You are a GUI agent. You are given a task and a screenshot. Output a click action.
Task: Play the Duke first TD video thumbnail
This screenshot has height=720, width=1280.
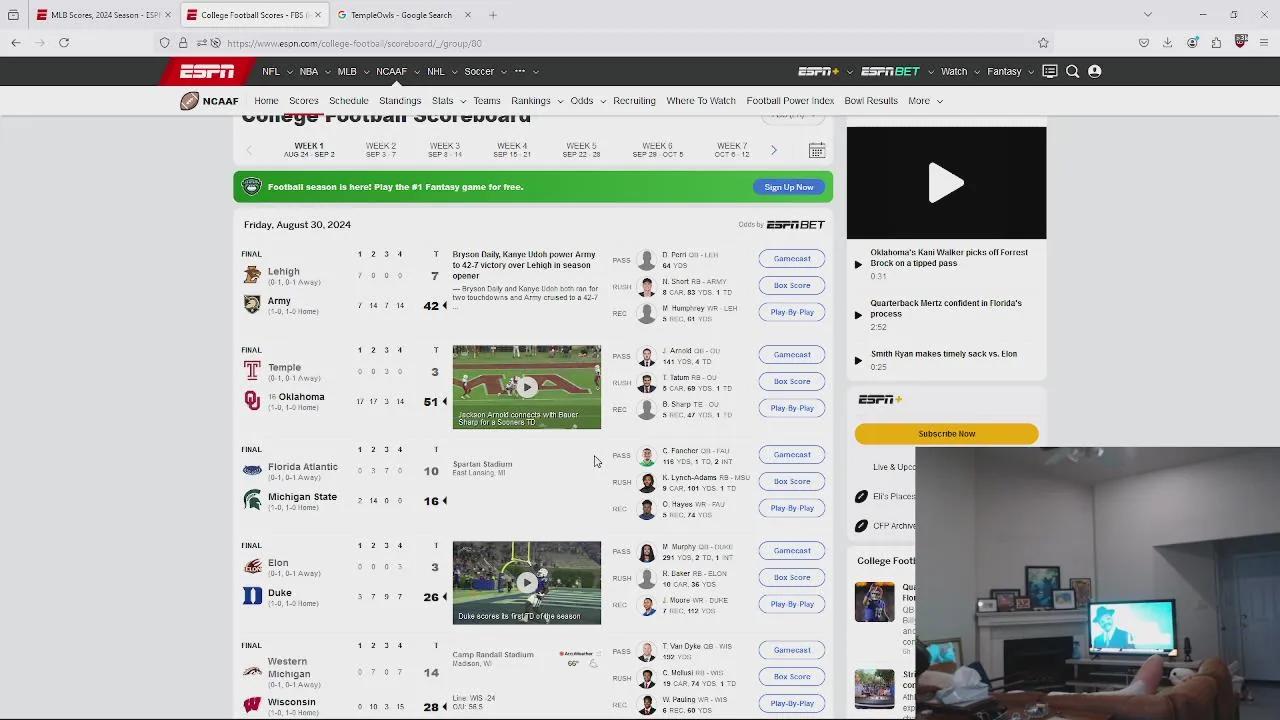tap(527, 583)
